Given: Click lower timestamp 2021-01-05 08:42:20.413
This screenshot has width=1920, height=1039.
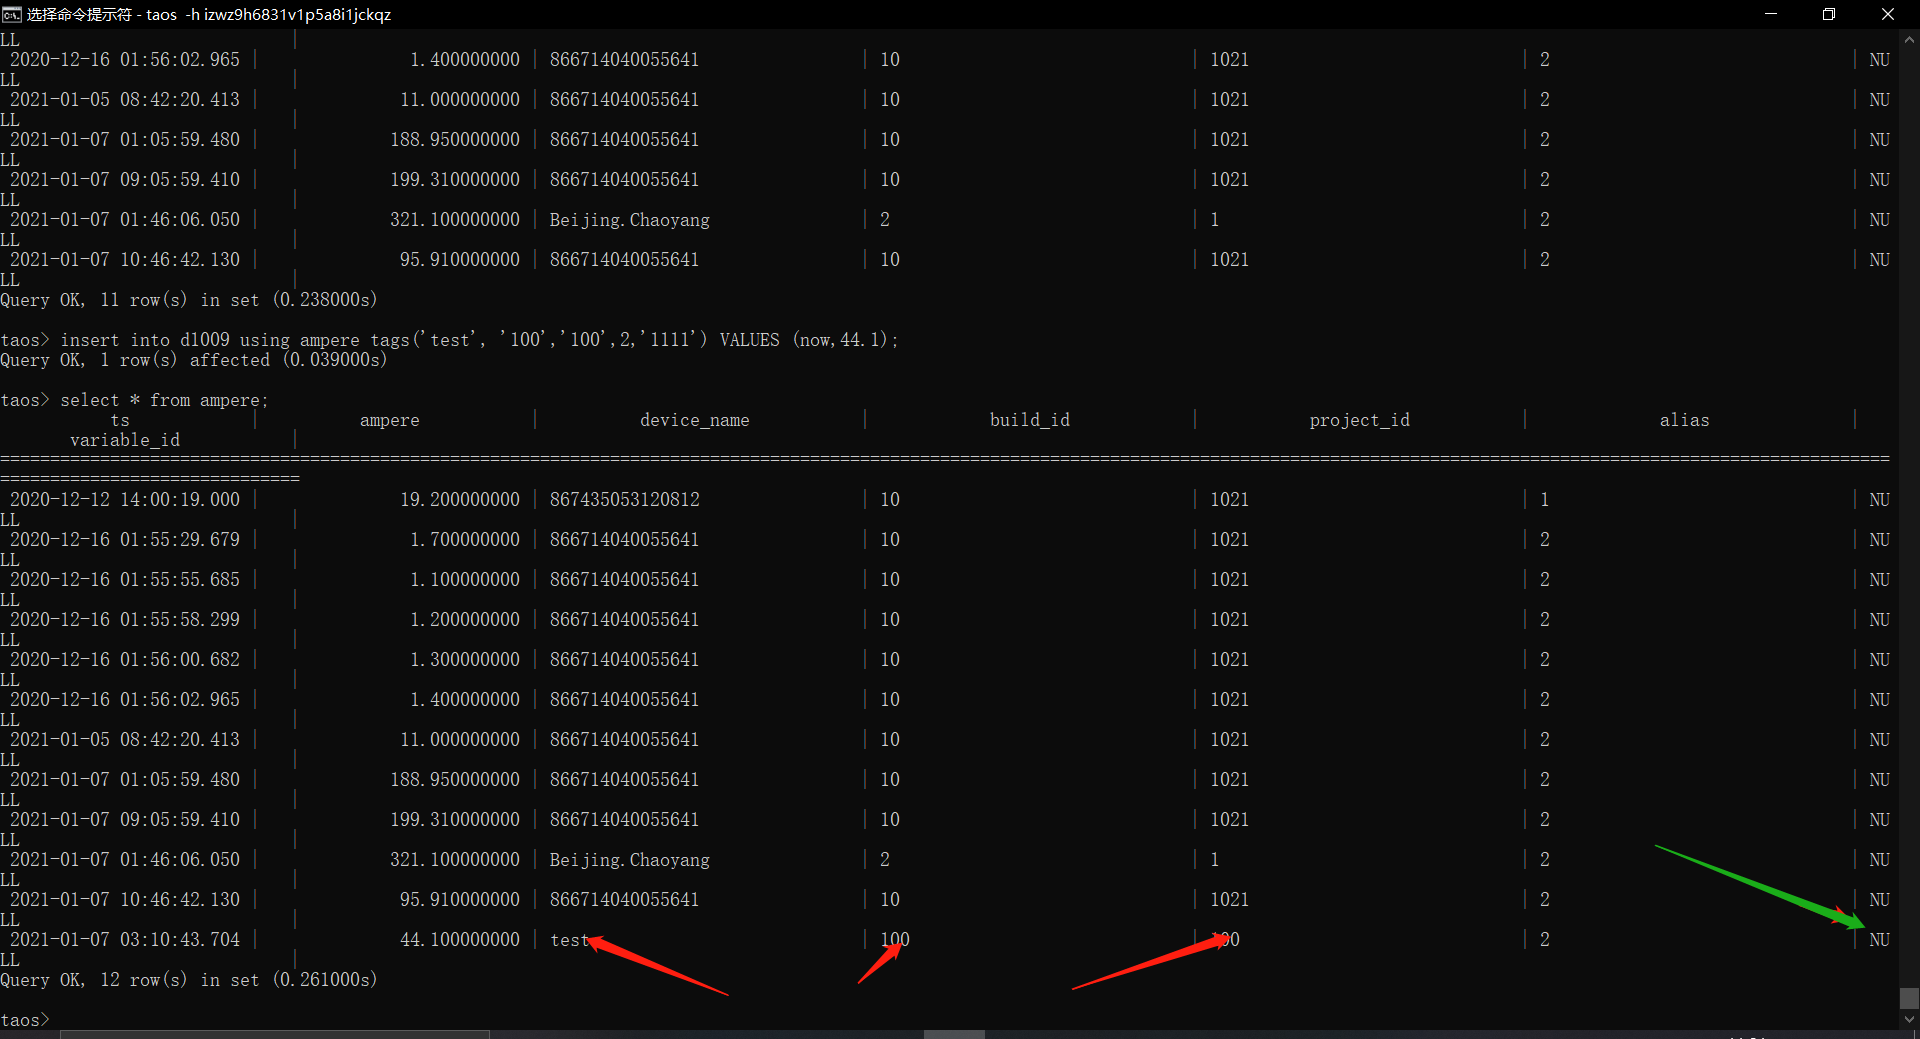Looking at the screenshot, I should (125, 740).
